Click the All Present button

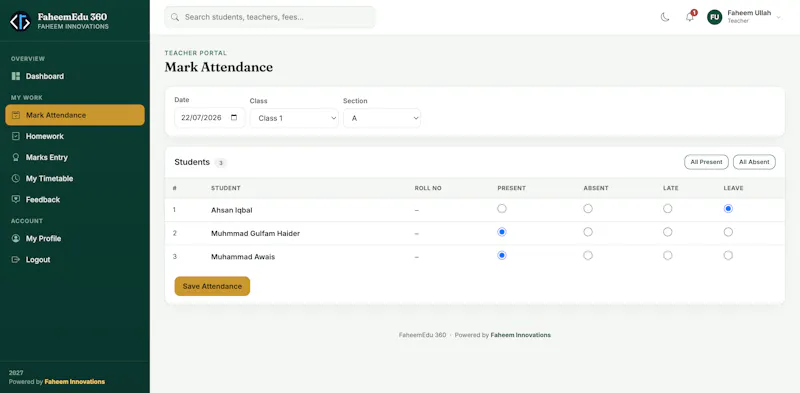(x=706, y=162)
